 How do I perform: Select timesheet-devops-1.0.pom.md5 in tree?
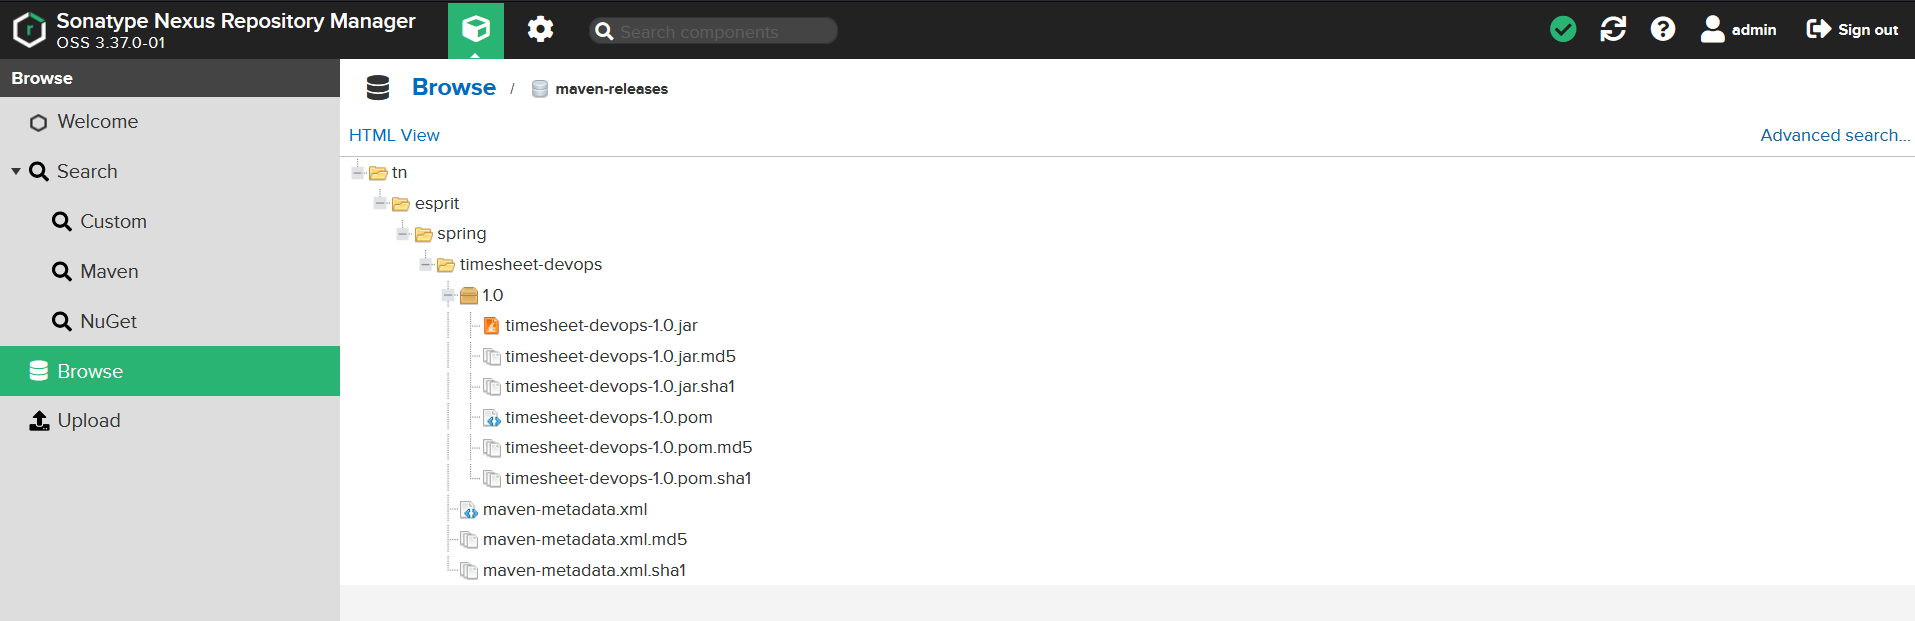629,447
